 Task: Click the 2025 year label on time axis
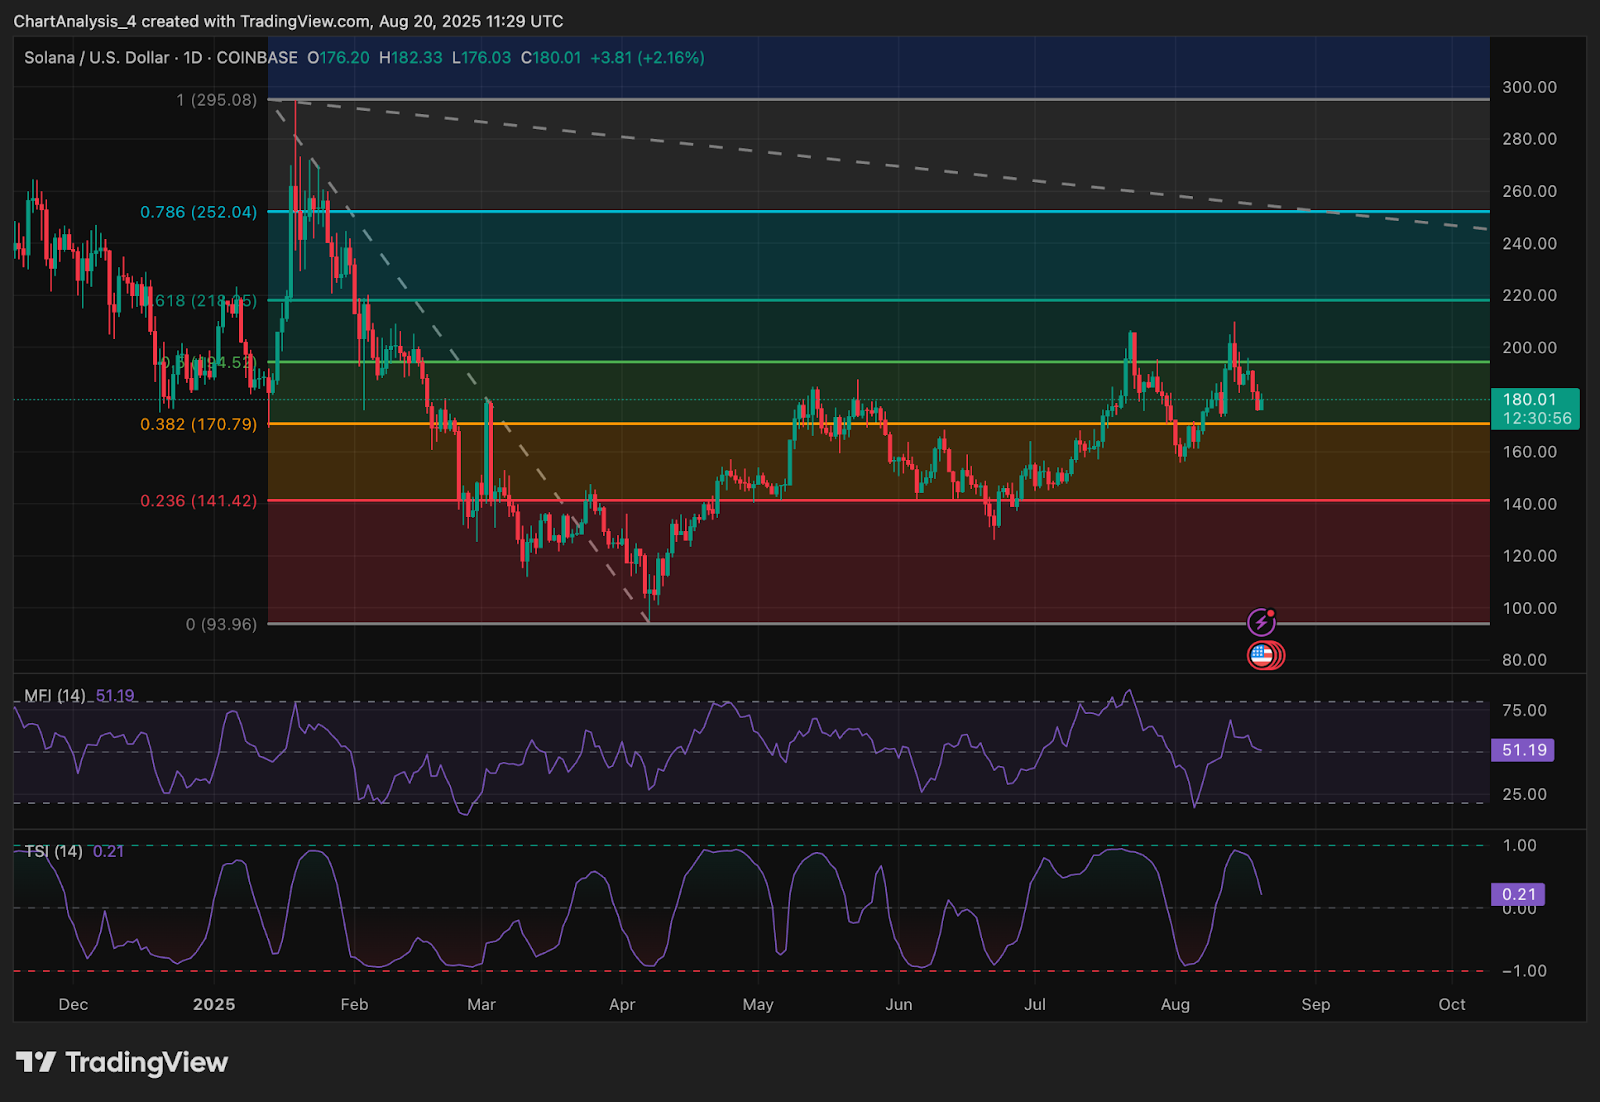click(x=214, y=1004)
